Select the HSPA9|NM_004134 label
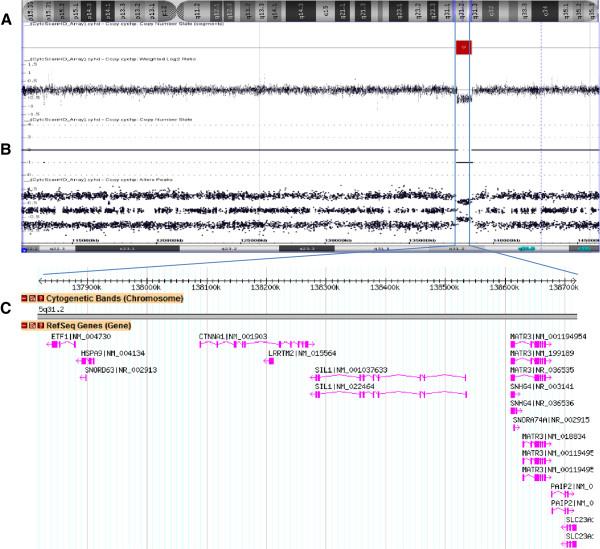The width and height of the screenshot is (600, 549). click(113, 353)
